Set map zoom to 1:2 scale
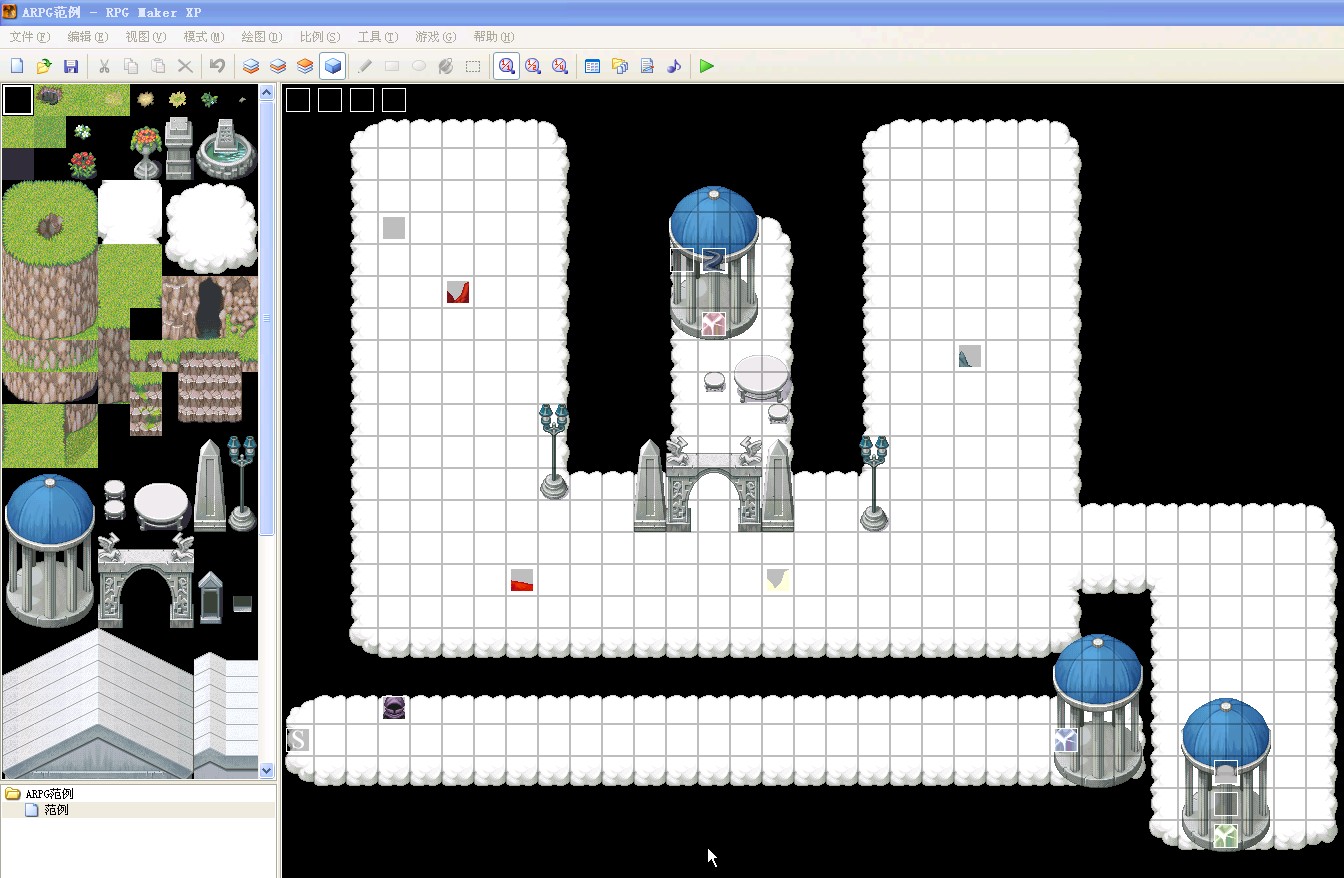 click(x=533, y=66)
